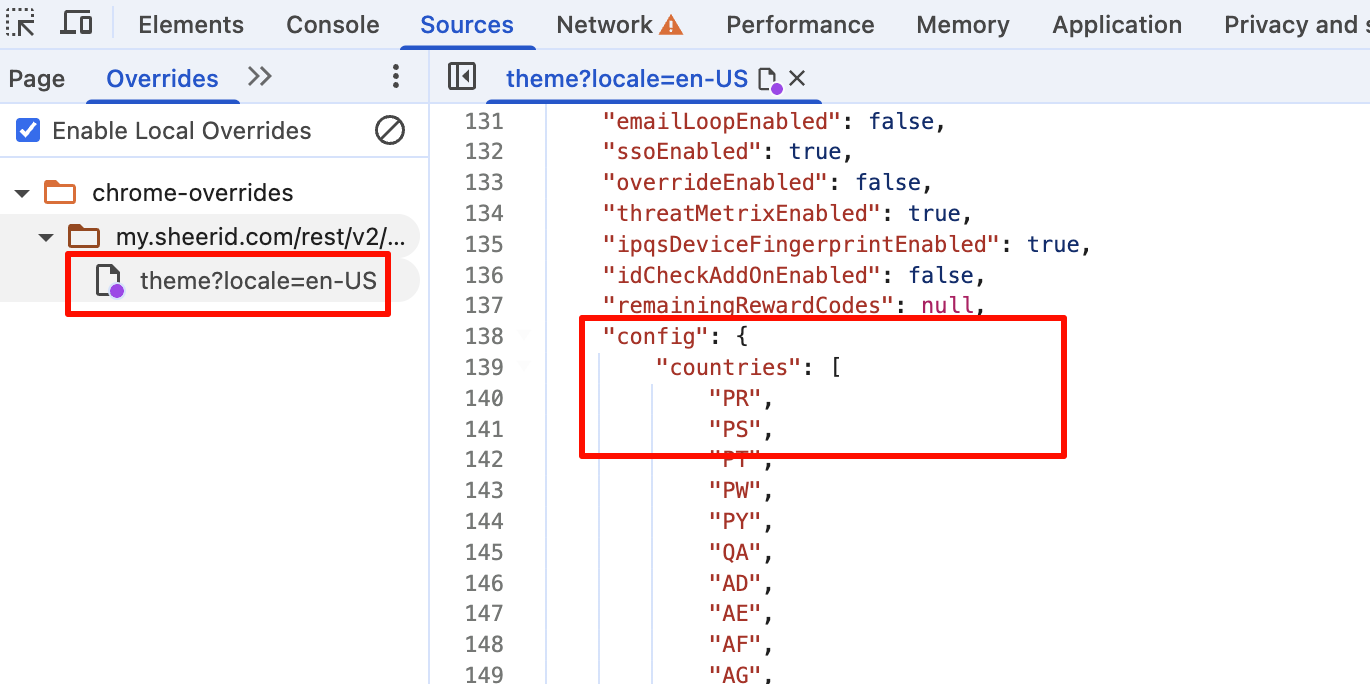Switch to the Page navigator tab
The width and height of the screenshot is (1370, 684).
point(37,78)
